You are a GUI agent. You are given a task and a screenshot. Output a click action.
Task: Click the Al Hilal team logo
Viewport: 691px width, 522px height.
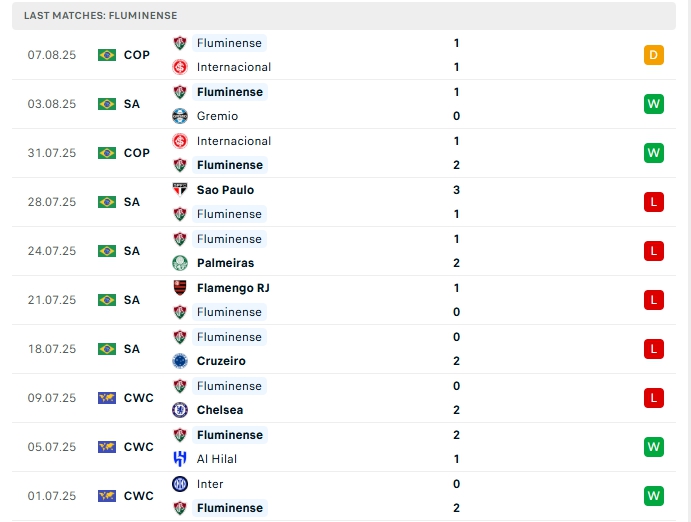click(180, 459)
